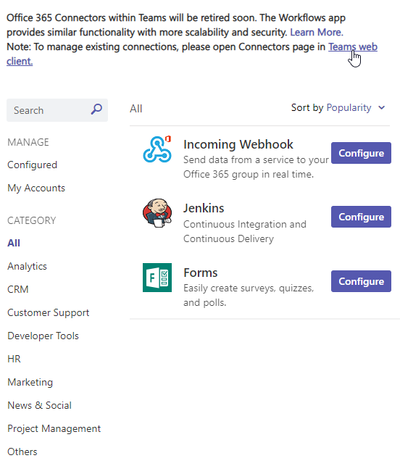Click the Incoming Webhook connector icon
Screen dimensions: 400x461
point(157,149)
